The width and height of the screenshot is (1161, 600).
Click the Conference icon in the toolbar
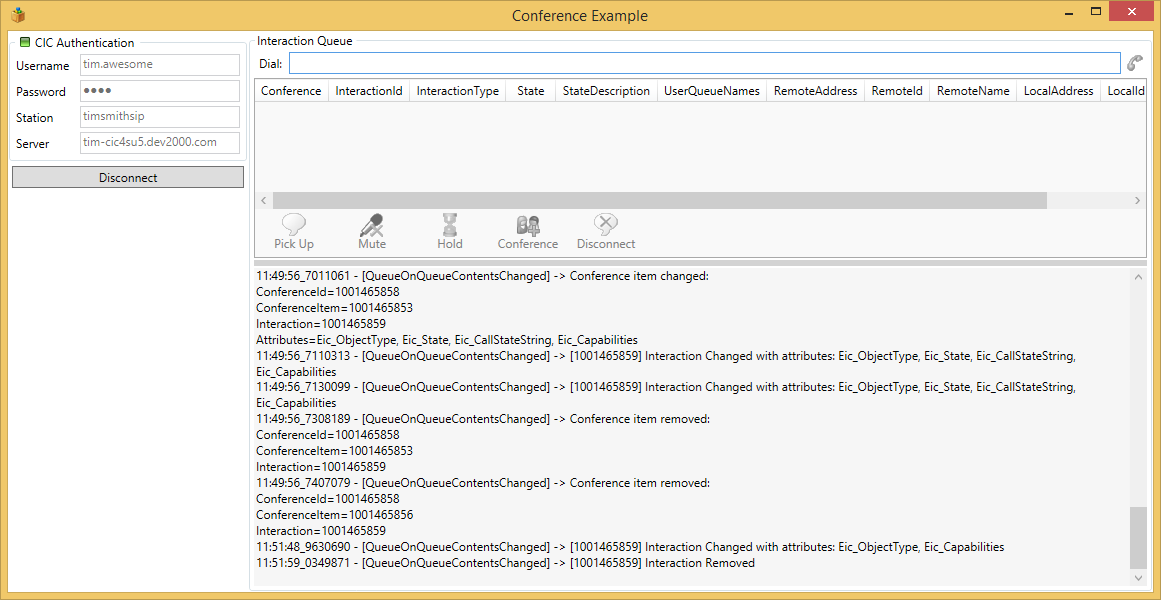click(528, 224)
